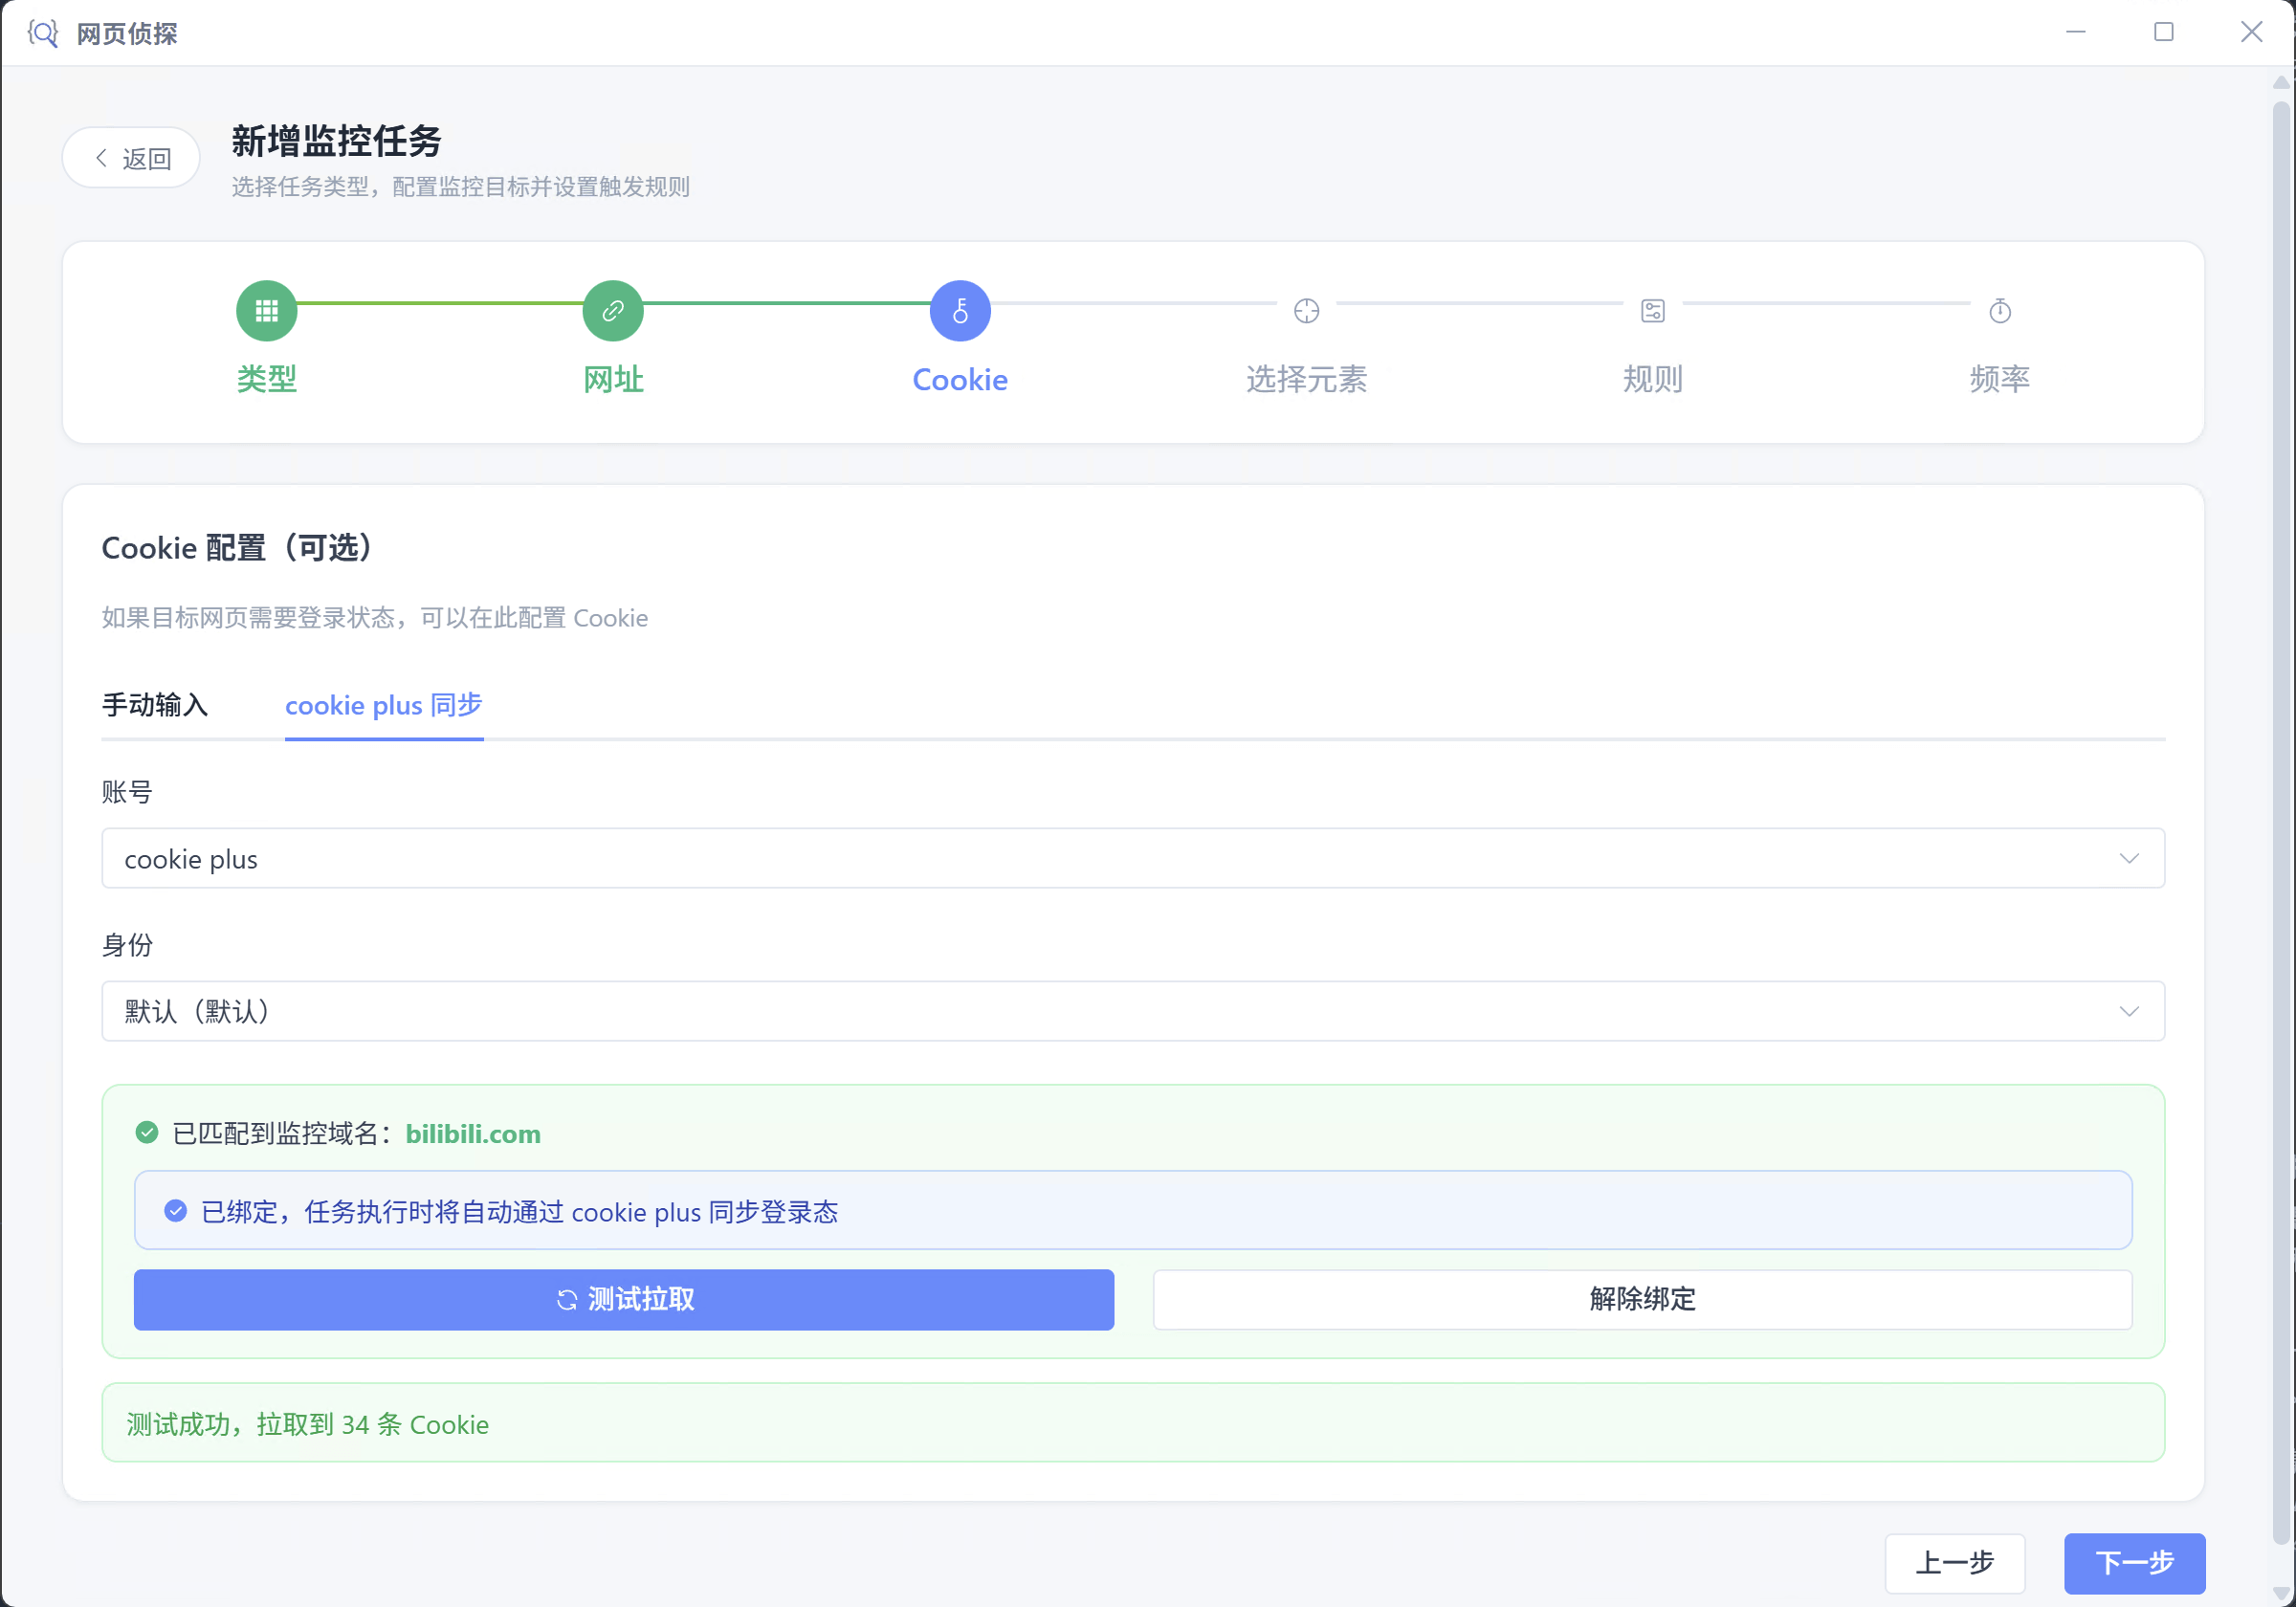Go back with 上一步 button

pyautogui.click(x=1955, y=1563)
